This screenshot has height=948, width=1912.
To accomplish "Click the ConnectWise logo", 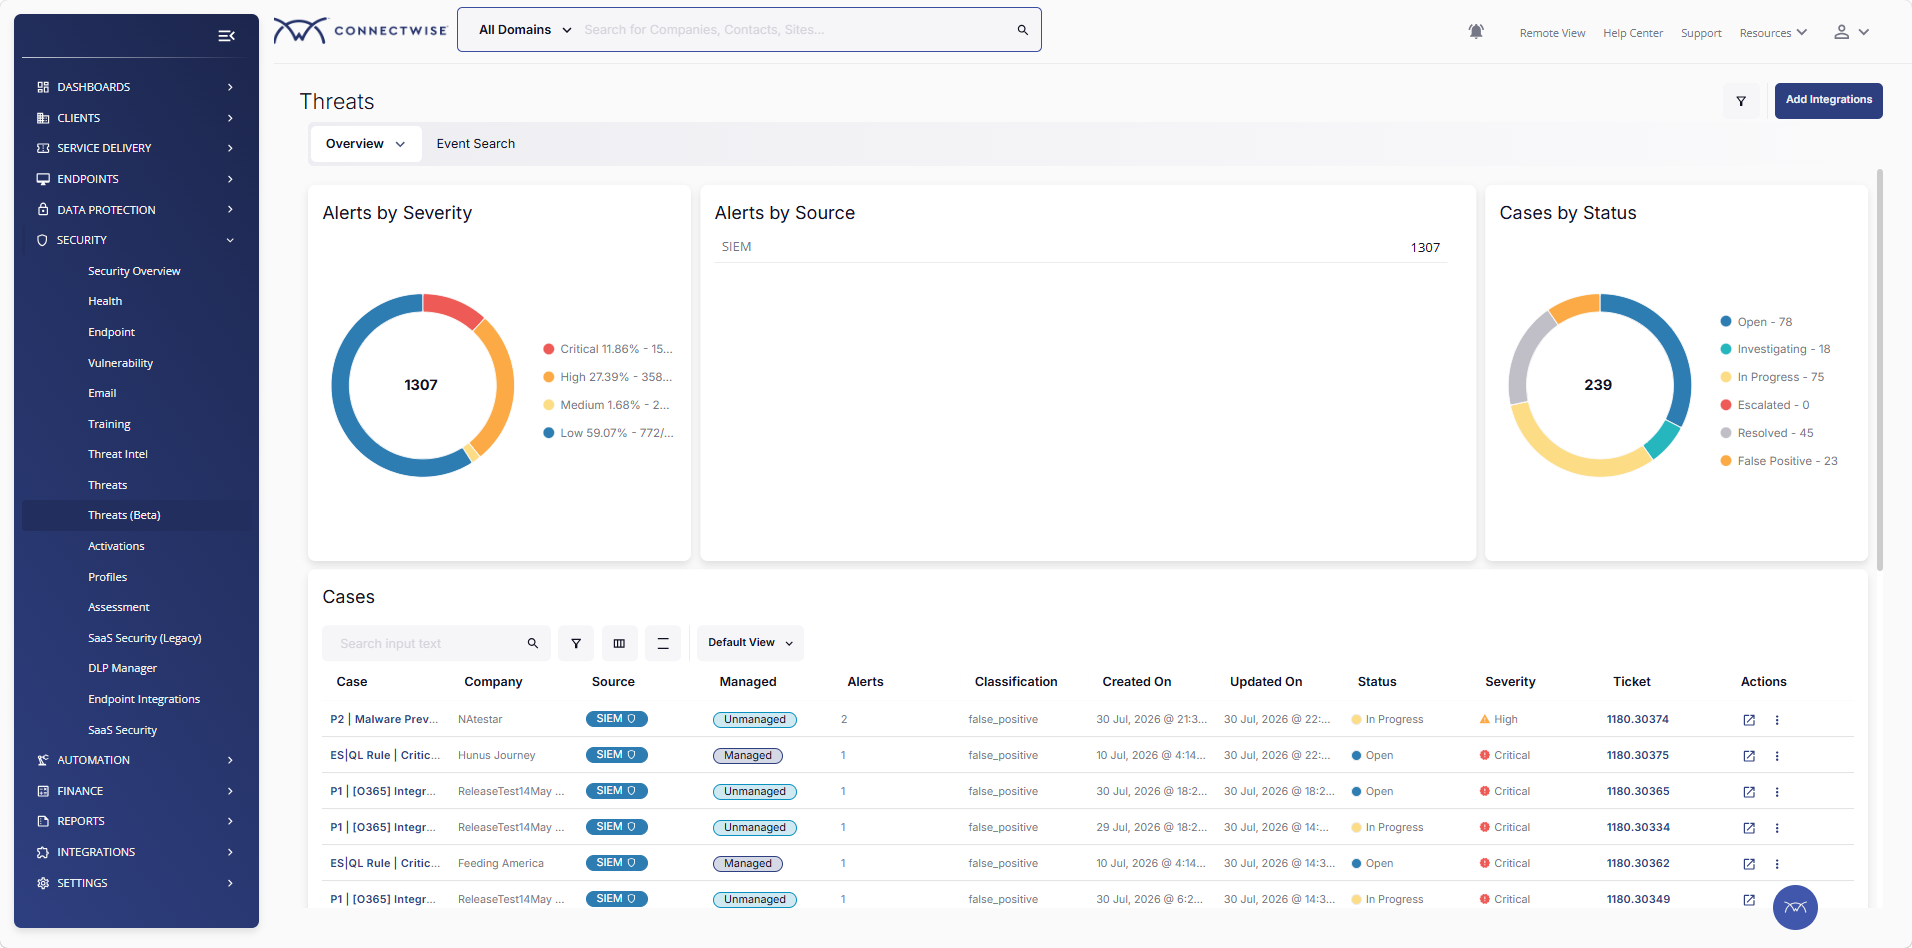I will [360, 30].
